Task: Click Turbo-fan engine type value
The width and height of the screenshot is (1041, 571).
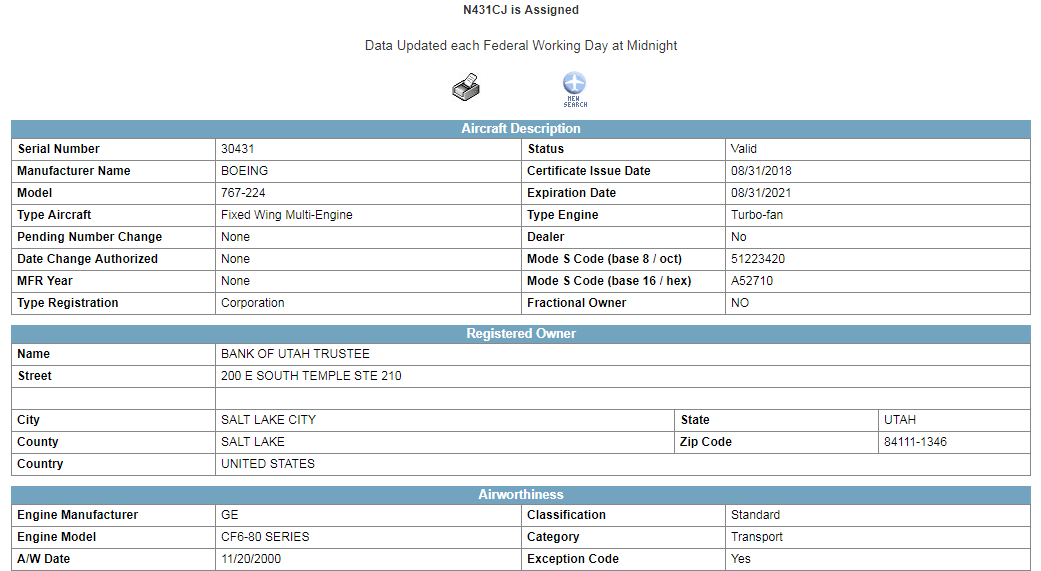Action: [757, 214]
